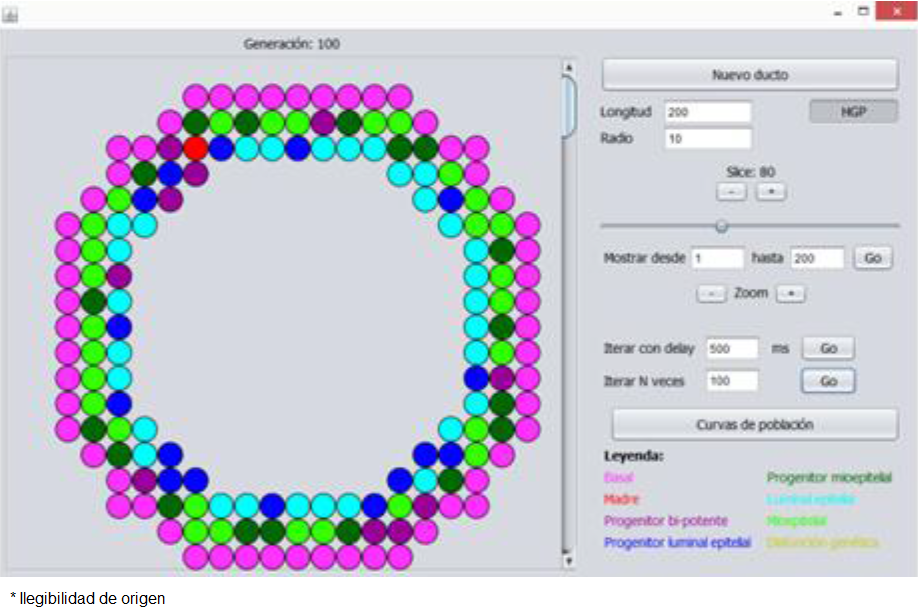Zoom in using the Zoom plus button
This screenshot has height=614, width=918.
[790, 294]
